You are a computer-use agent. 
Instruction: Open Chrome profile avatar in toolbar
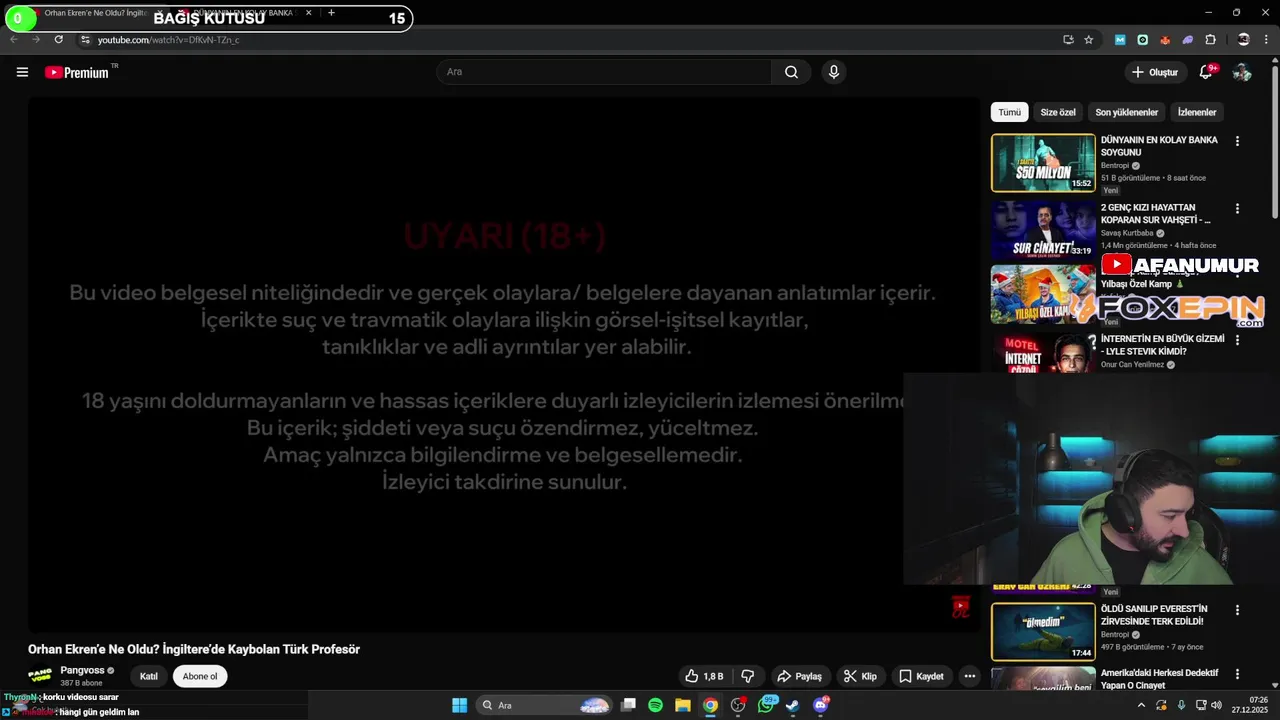pyautogui.click(x=1243, y=40)
